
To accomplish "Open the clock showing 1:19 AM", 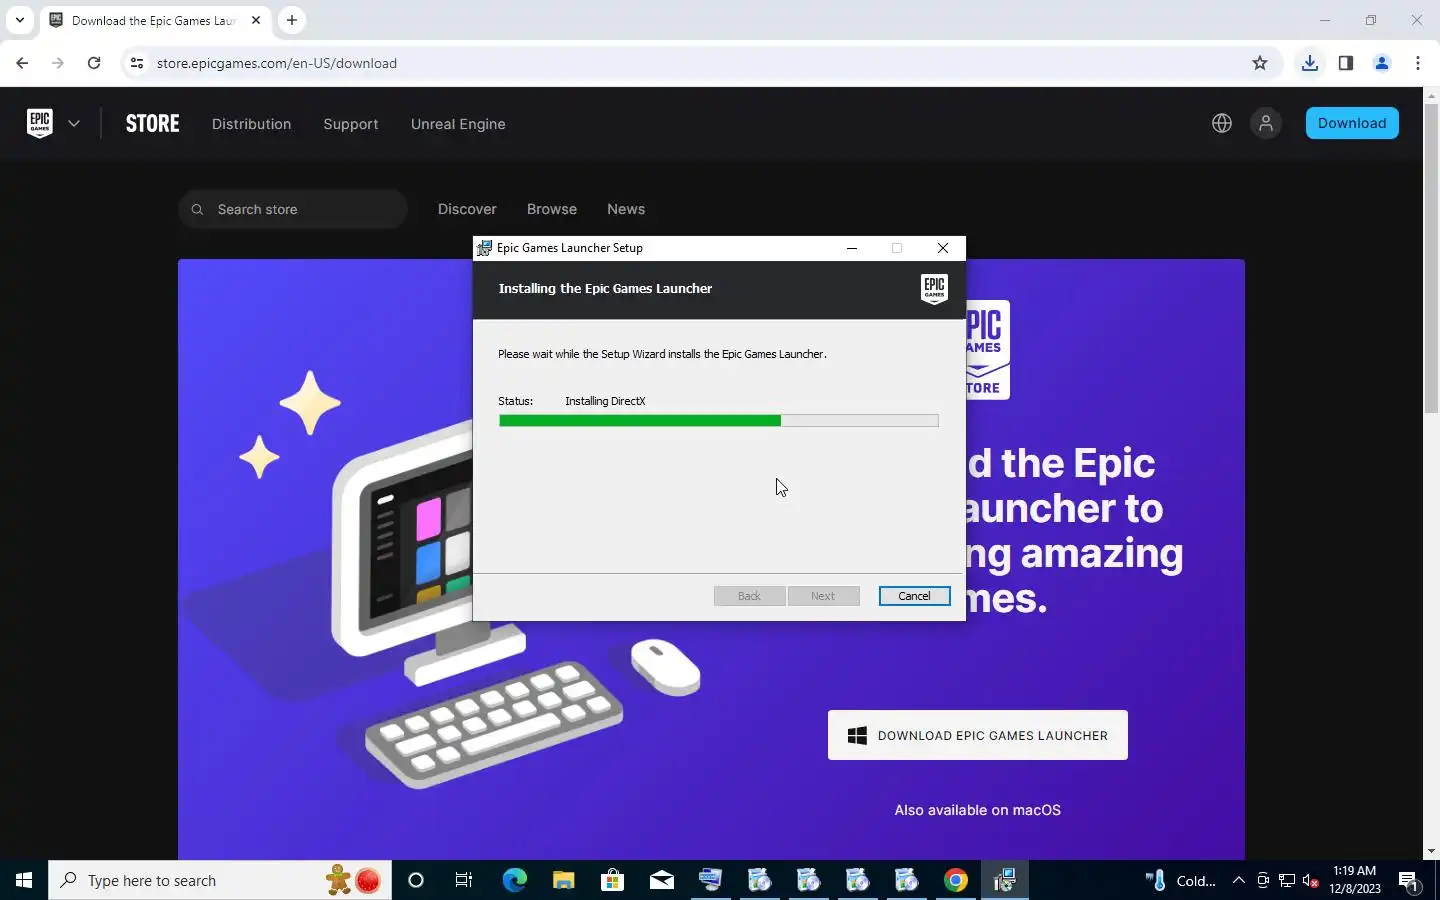I will coord(1355,880).
